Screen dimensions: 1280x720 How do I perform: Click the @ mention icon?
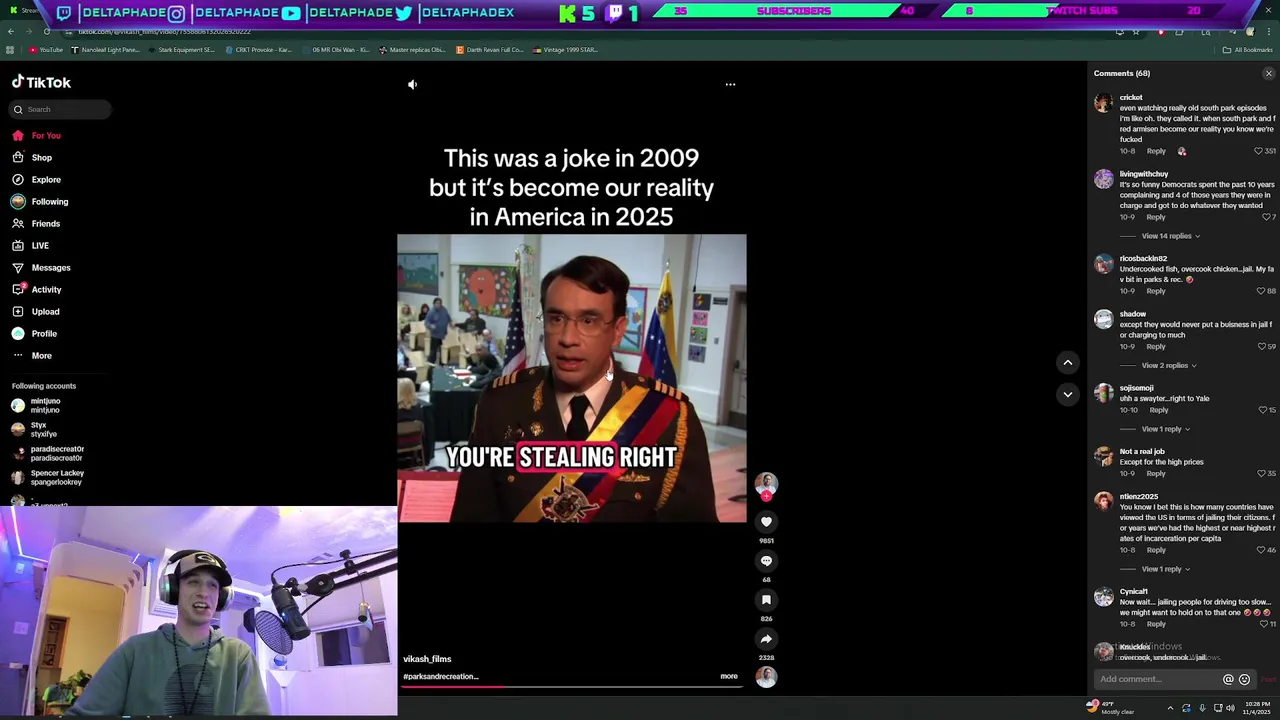[1228, 680]
